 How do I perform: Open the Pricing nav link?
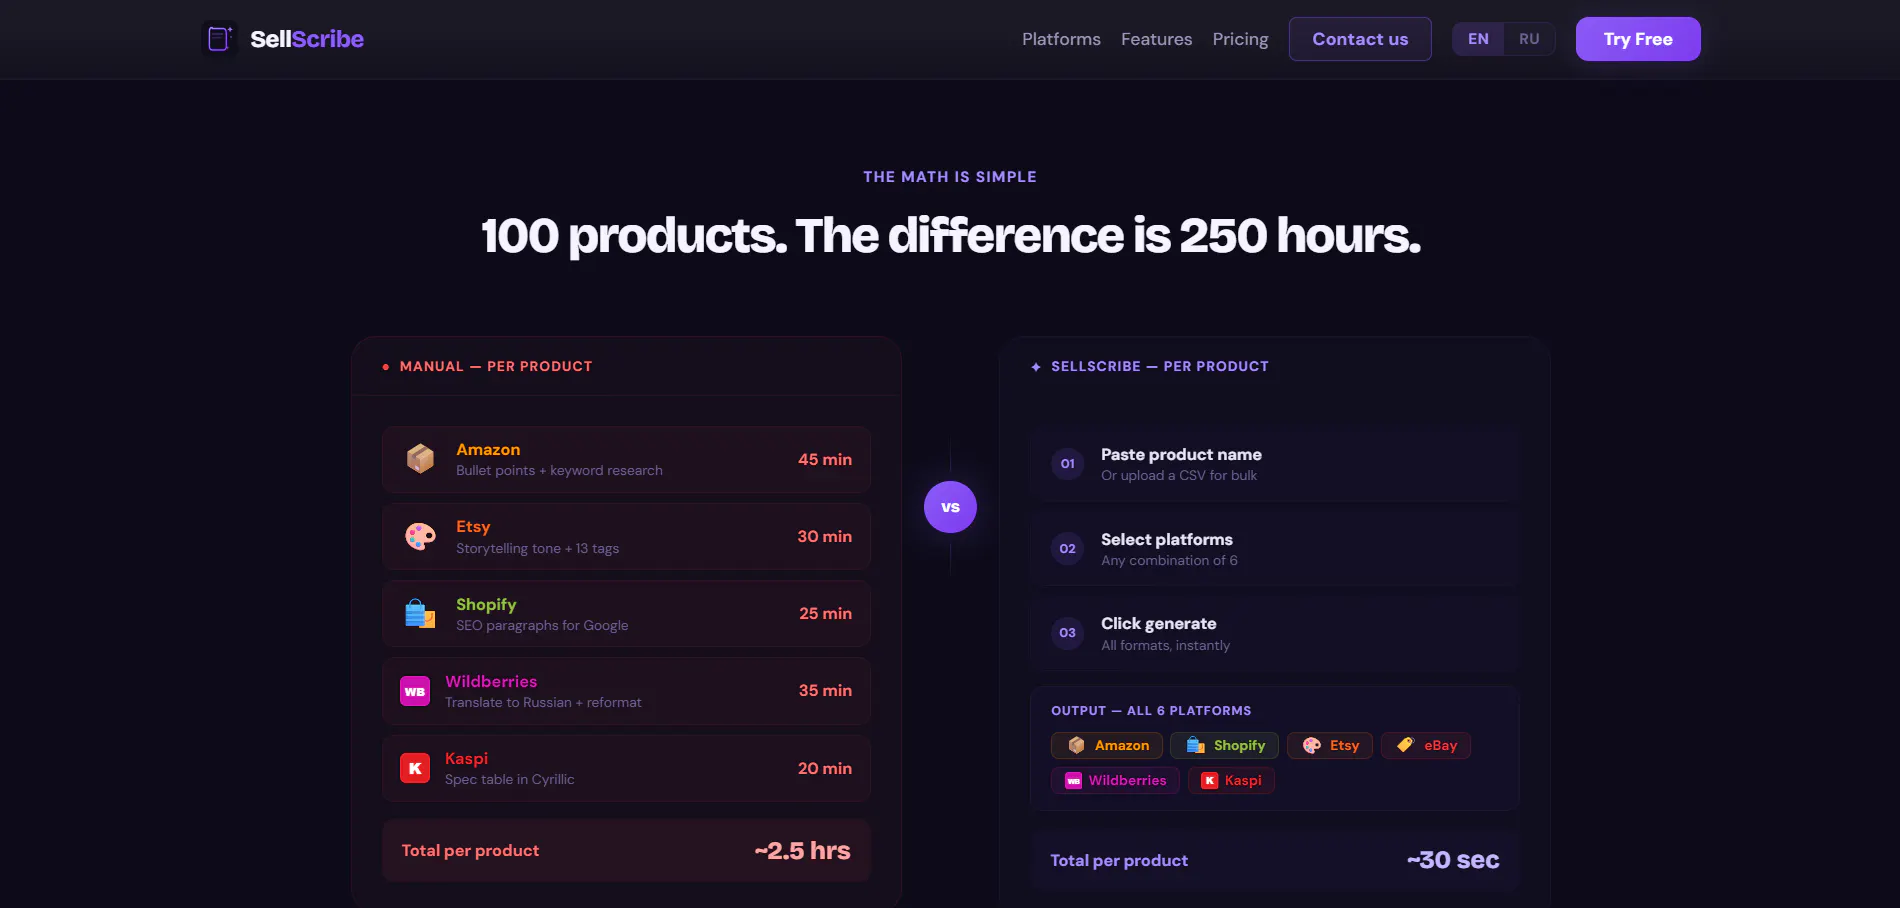tap(1240, 39)
